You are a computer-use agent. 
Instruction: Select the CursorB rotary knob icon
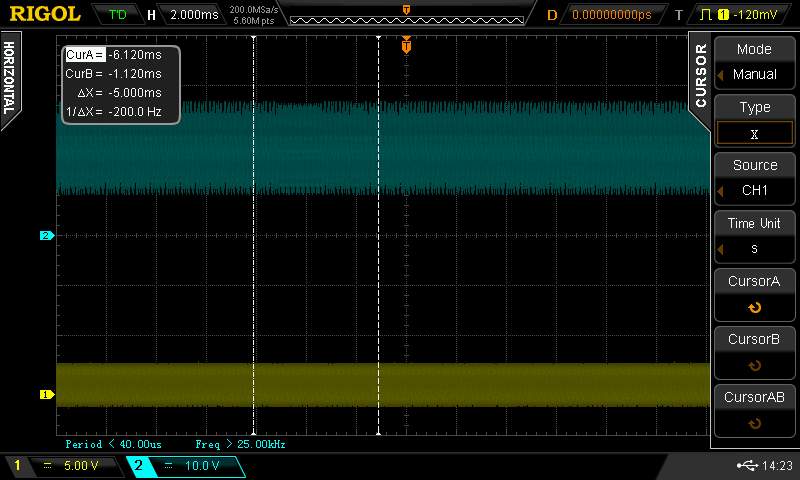pos(754,366)
